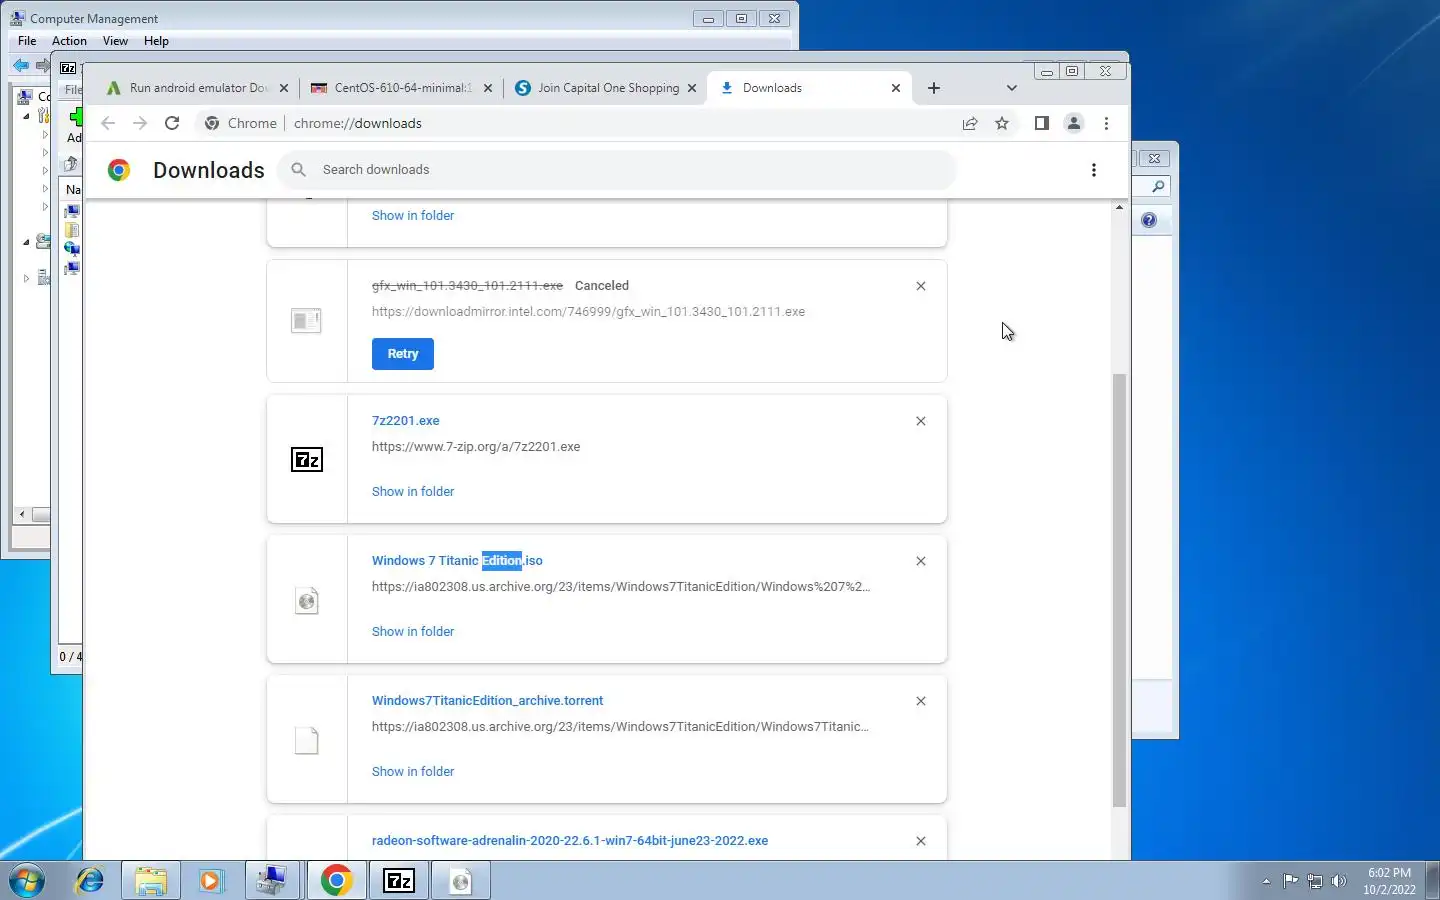Close the CentOS-610-64-minimal tab
The width and height of the screenshot is (1440, 900).
(x=488, y=88)
